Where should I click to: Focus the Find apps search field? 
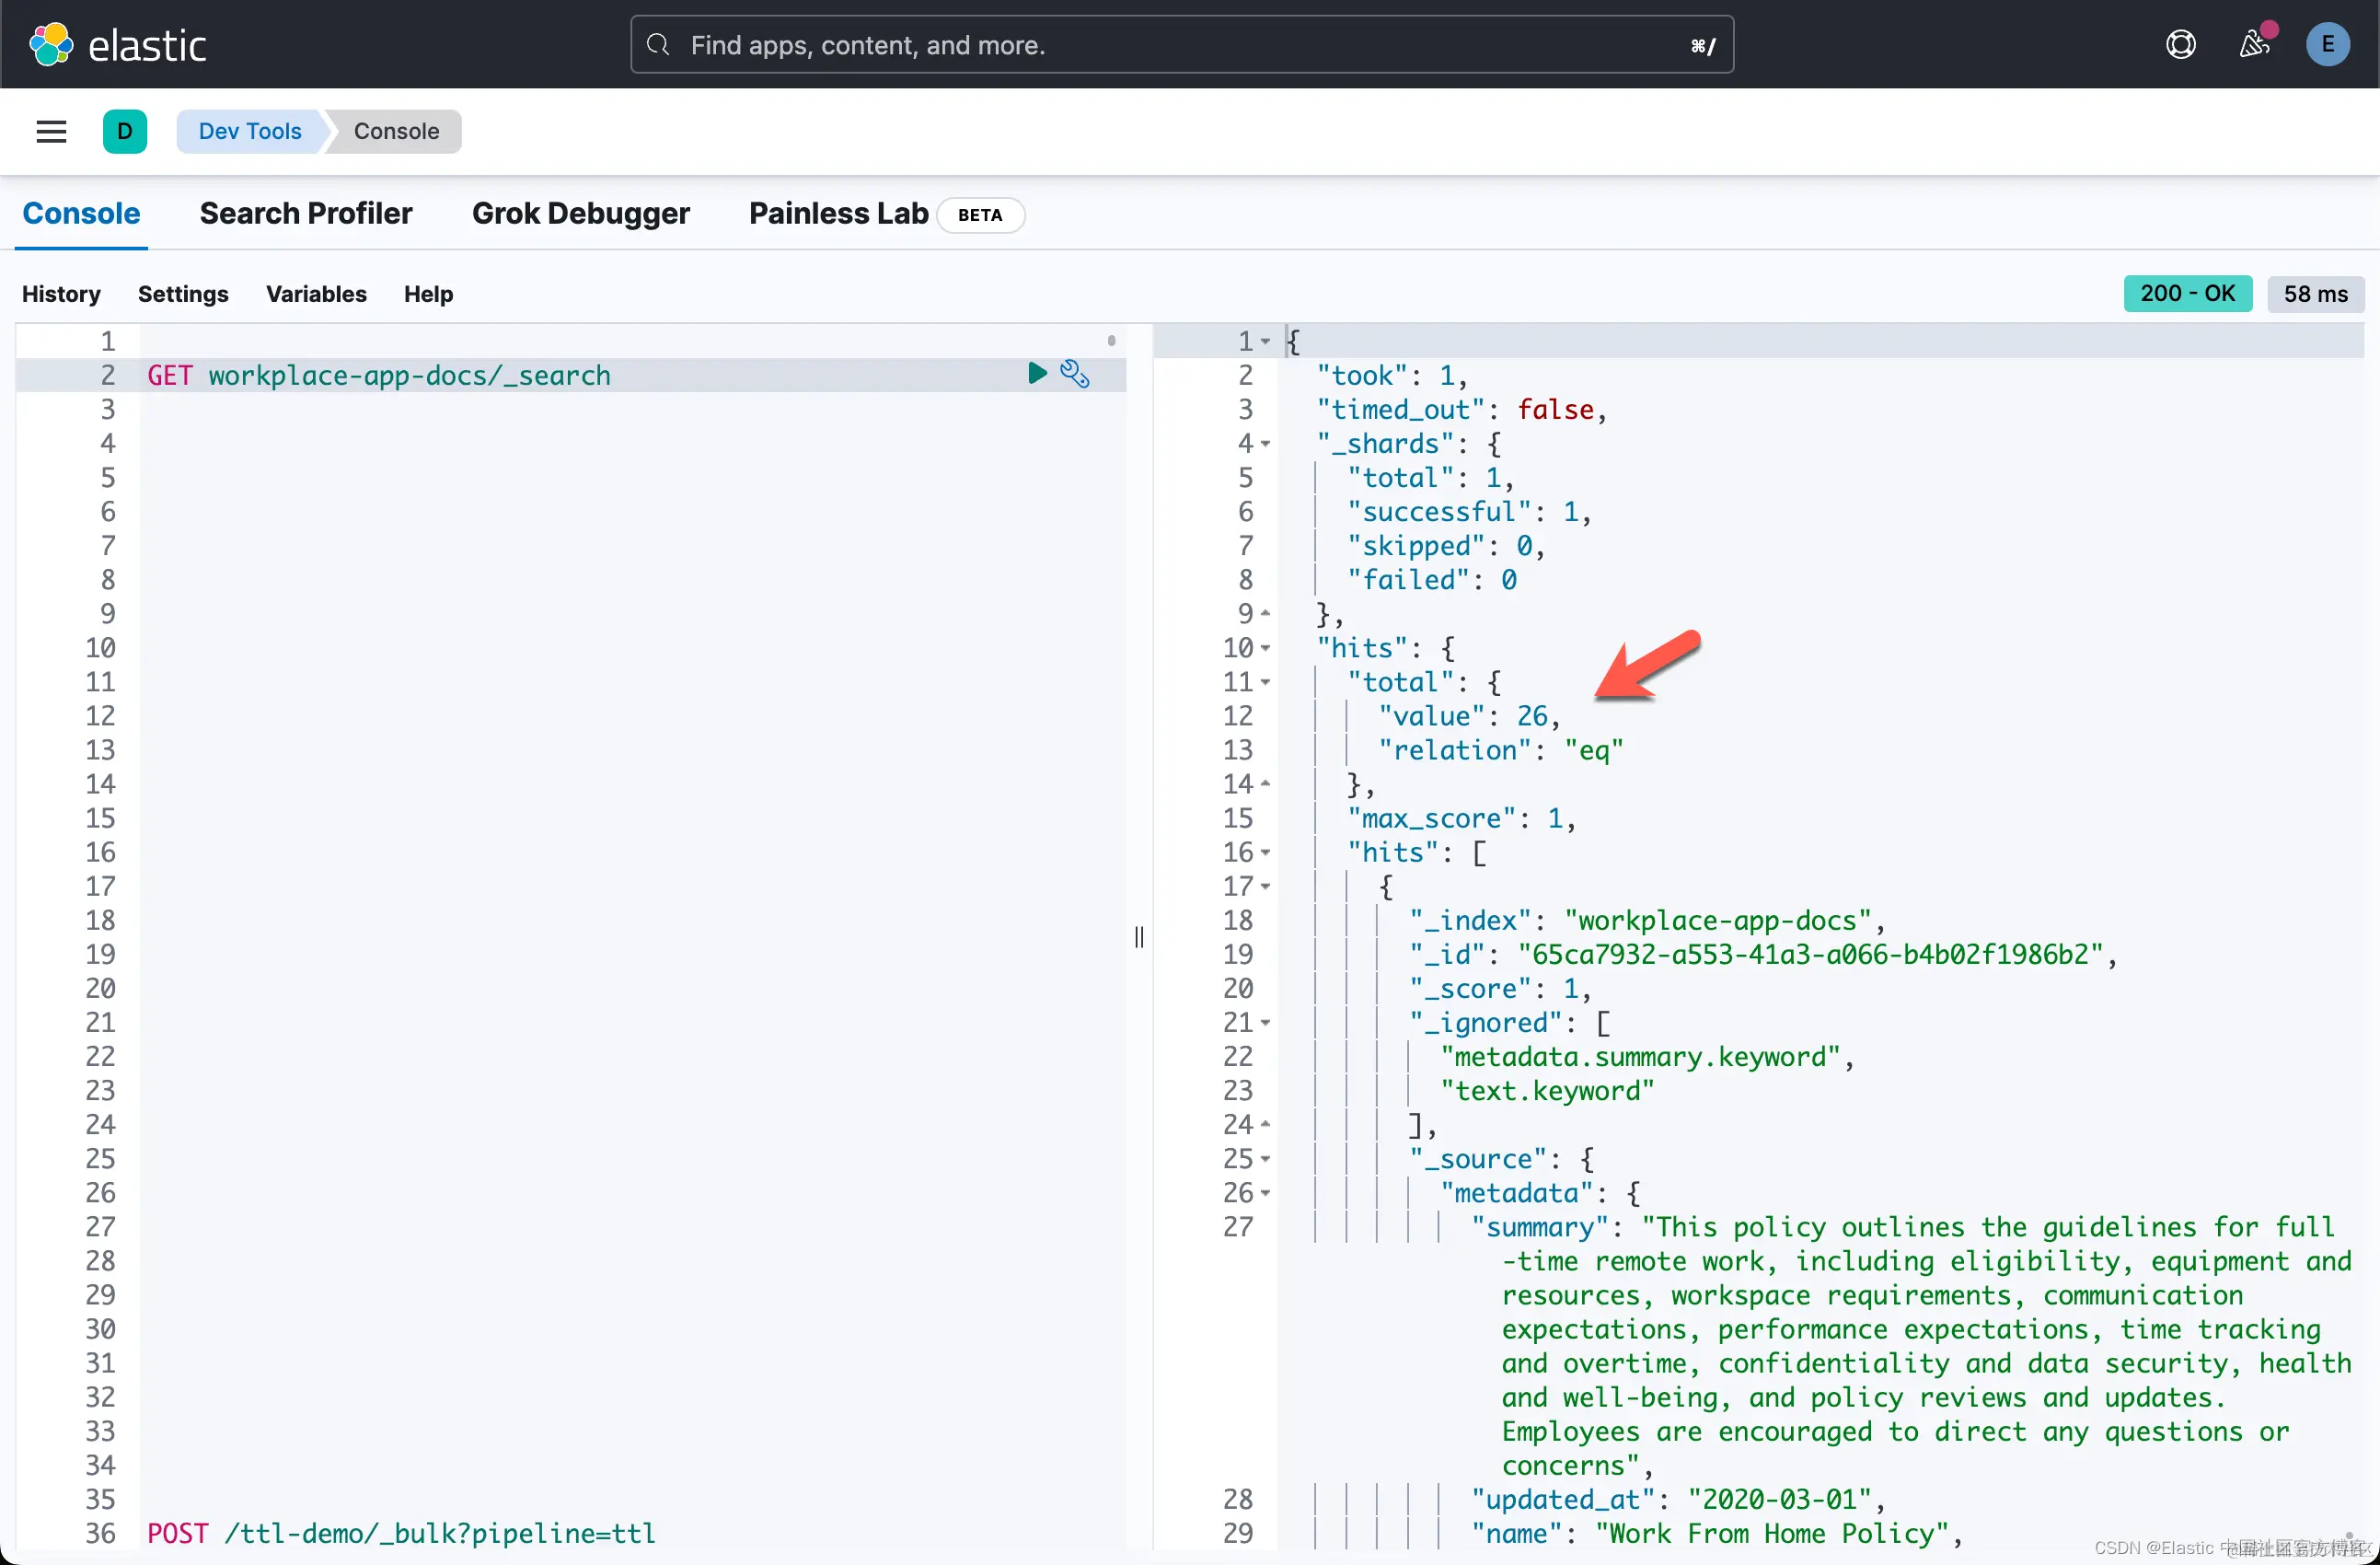(1180, 45)
